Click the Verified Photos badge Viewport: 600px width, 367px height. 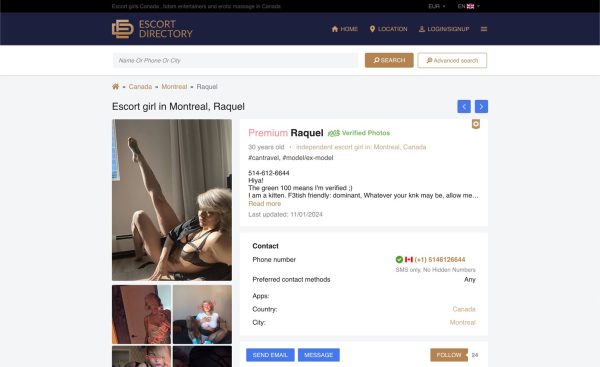359,133
